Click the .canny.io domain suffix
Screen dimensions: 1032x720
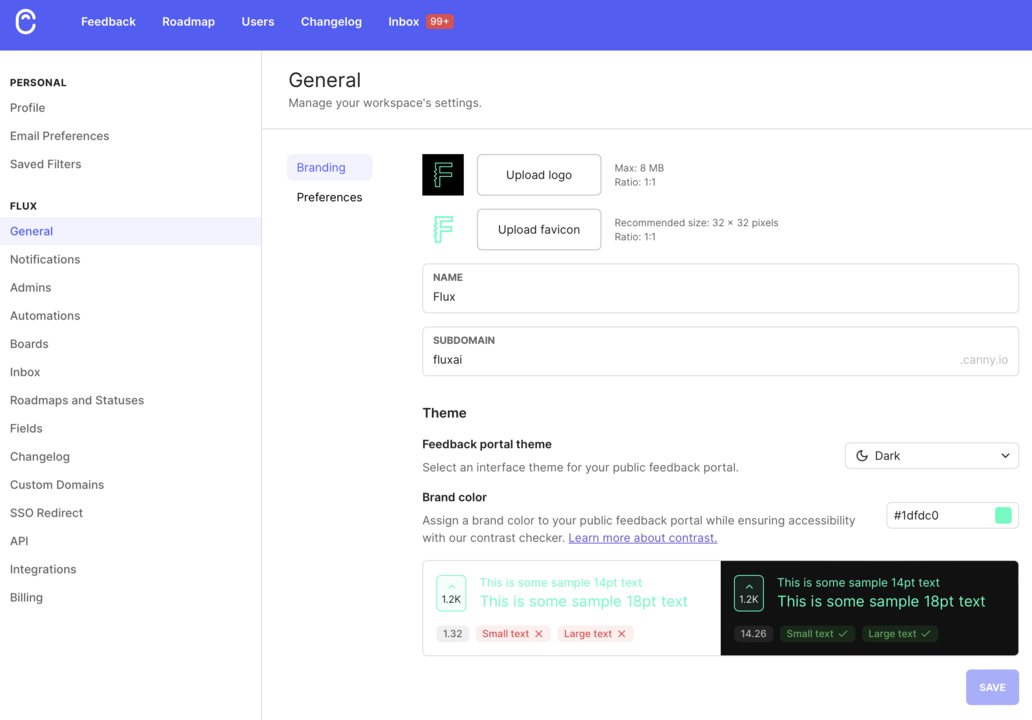coord(983,360)
